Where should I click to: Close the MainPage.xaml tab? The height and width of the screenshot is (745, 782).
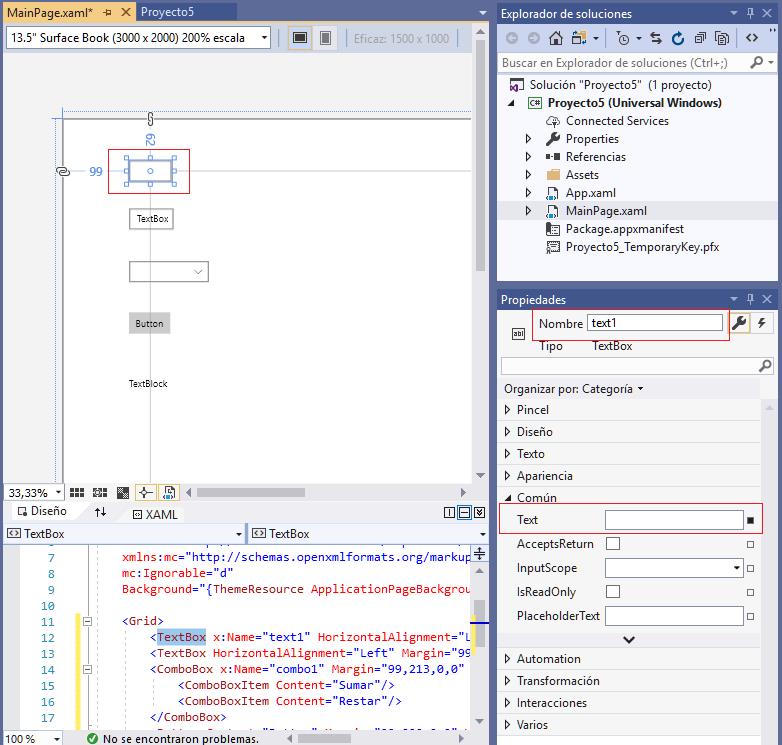[126, 12]
